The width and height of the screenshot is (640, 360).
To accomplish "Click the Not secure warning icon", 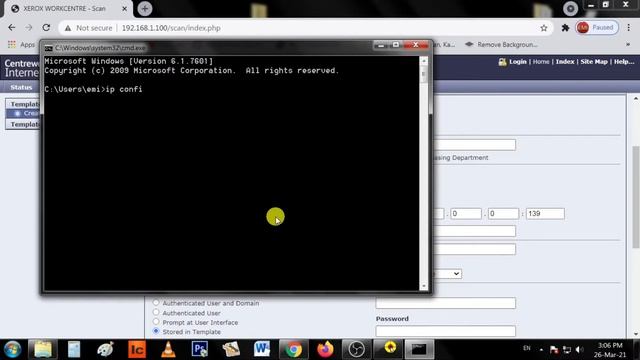I will click(68, 28).
